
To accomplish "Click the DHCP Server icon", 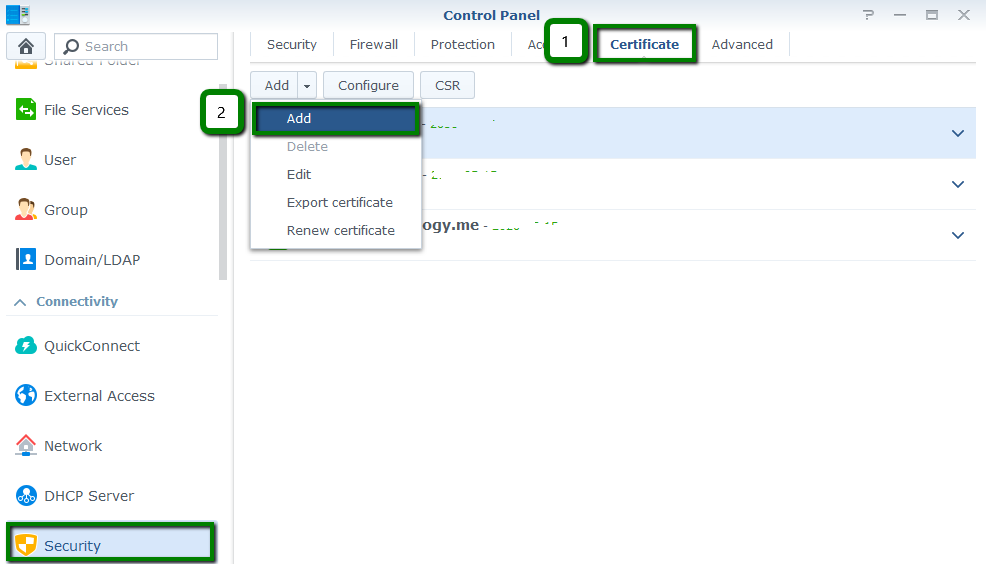I will pos(26,496).
